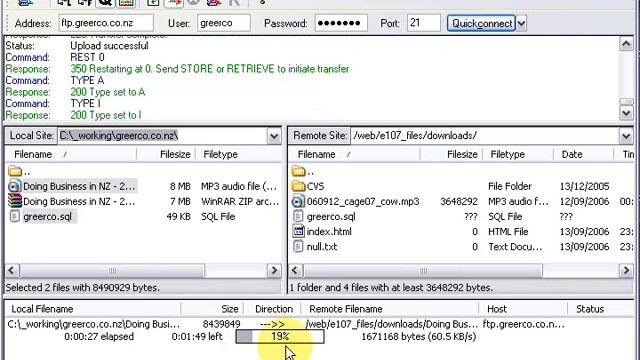Image resolution: width=640 pixels, height=360 pixels.
Task: Select the index.html file icon
Action: pos(299,231)
